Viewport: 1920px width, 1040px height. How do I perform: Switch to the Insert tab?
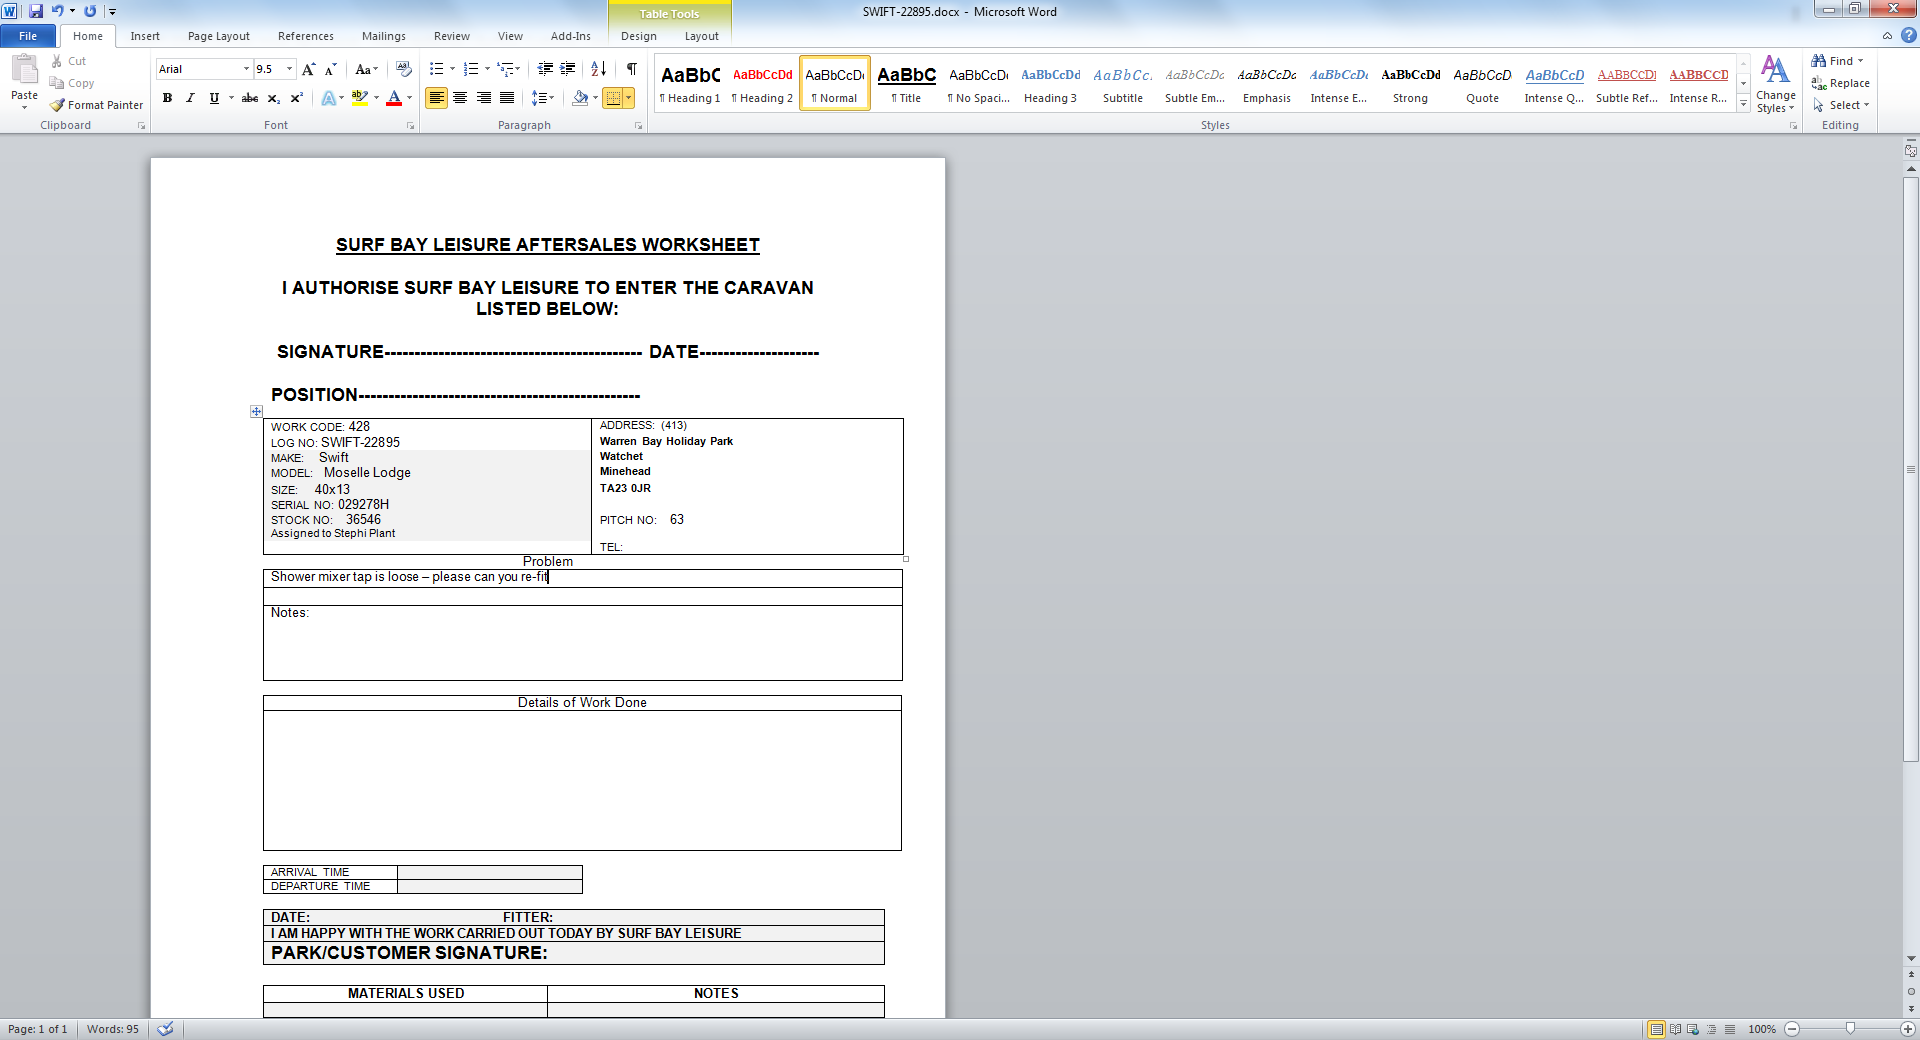145,36
